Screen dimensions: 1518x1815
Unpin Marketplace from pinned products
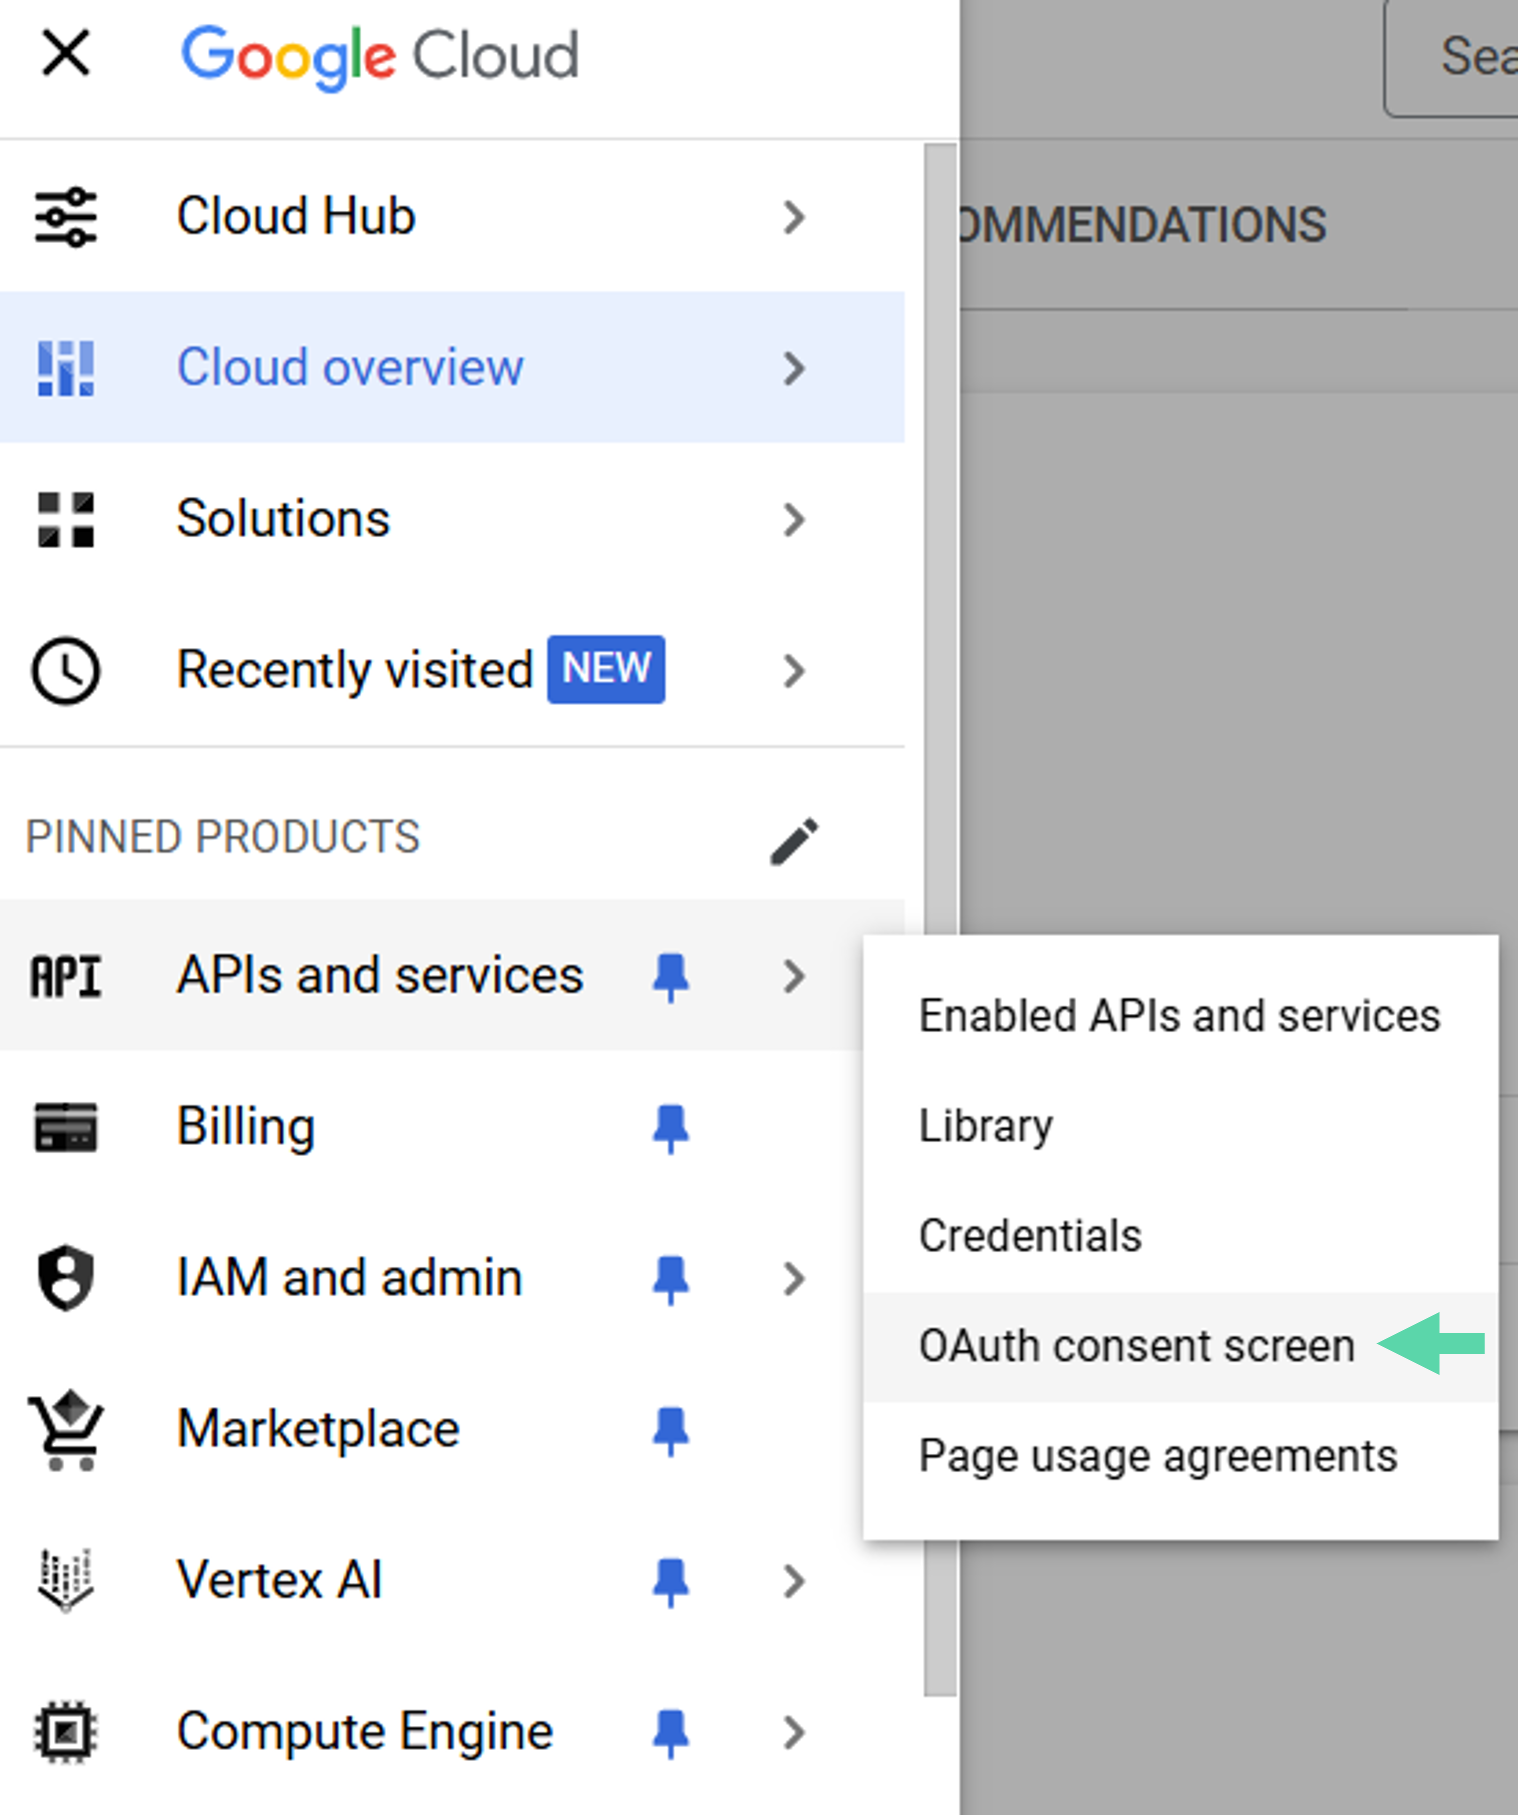coord(670,1431)
